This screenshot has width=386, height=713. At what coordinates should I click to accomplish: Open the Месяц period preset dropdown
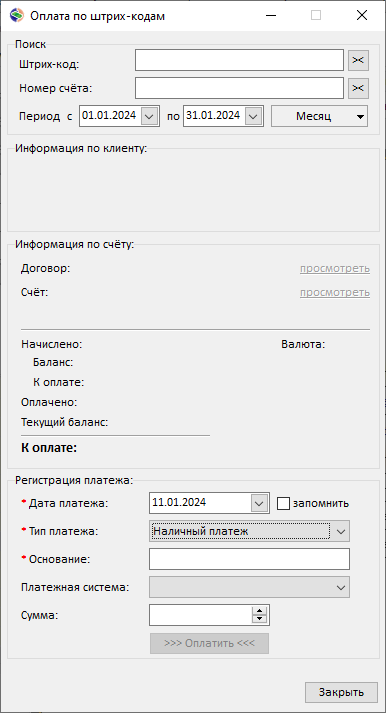pyautogui.click(x=319, y=116)
